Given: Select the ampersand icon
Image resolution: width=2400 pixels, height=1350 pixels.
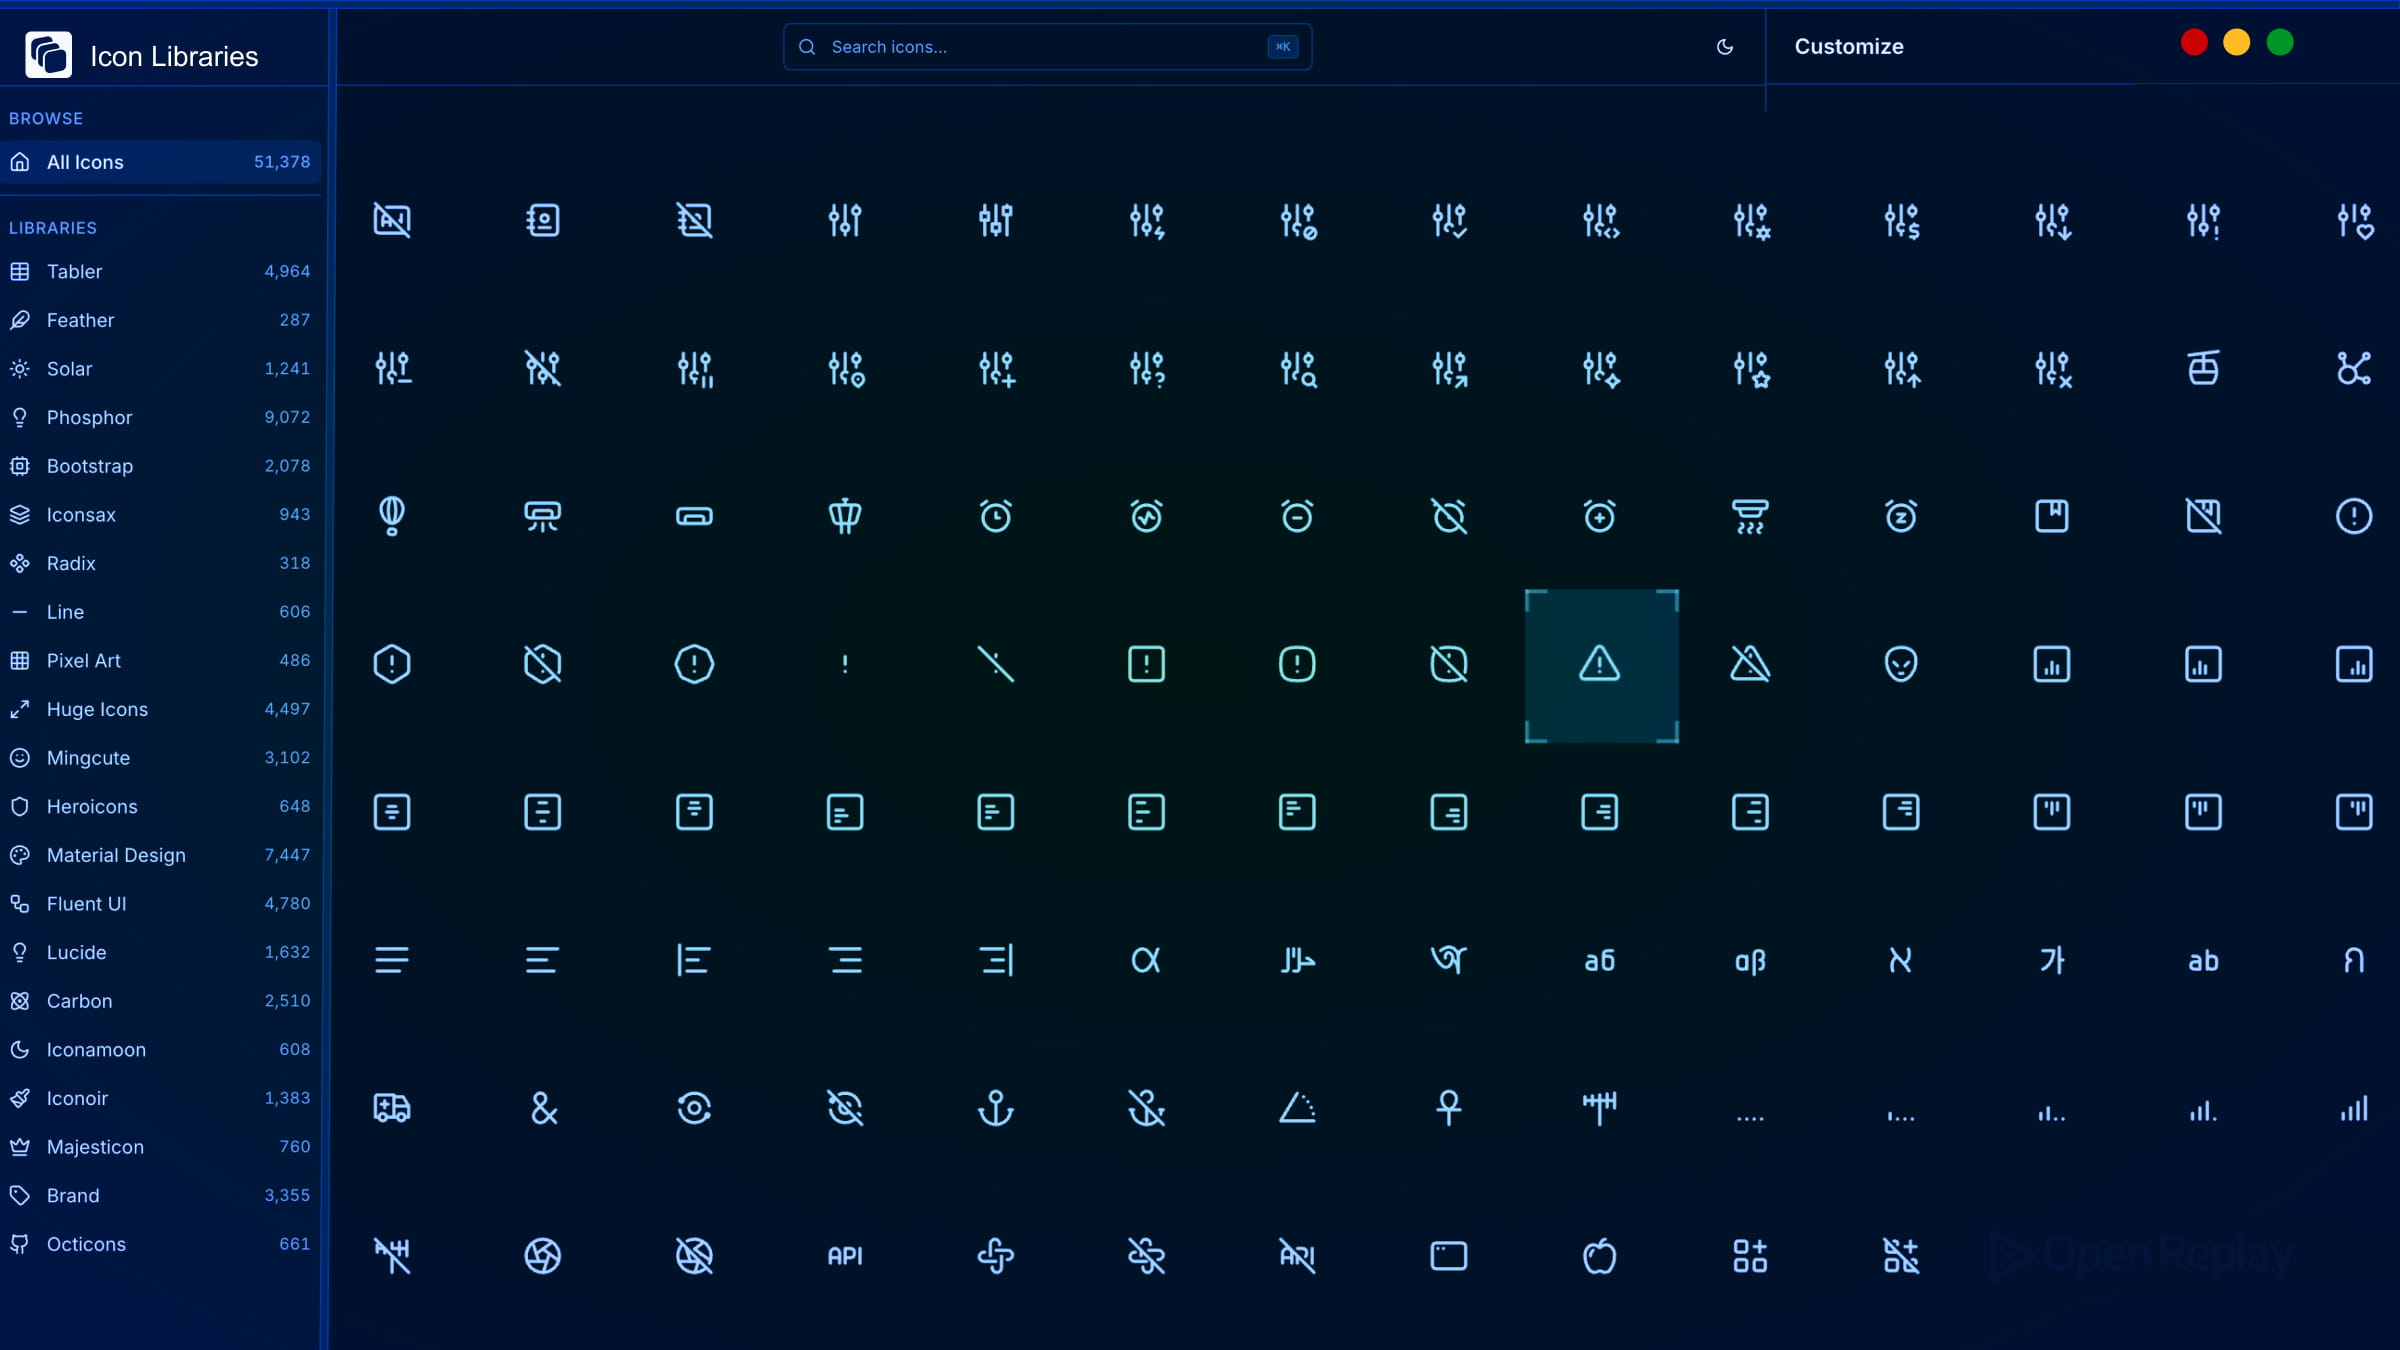Looking at the screenshot, I should 543,1108.
